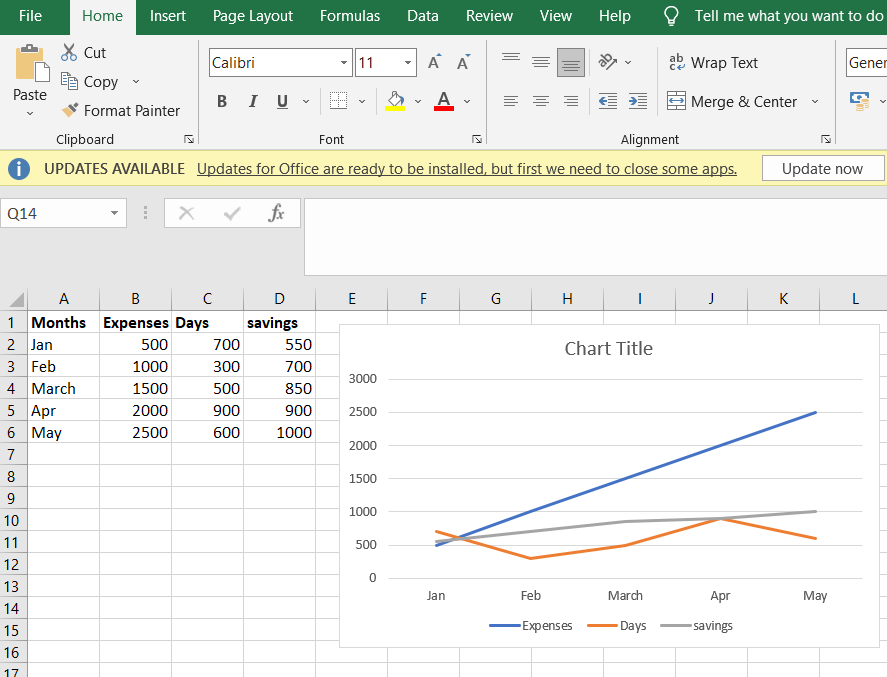The height and width of the screenshot is (677, 887).
Task: Click the Center horizontal alignment icon
Action: [541, 101]
